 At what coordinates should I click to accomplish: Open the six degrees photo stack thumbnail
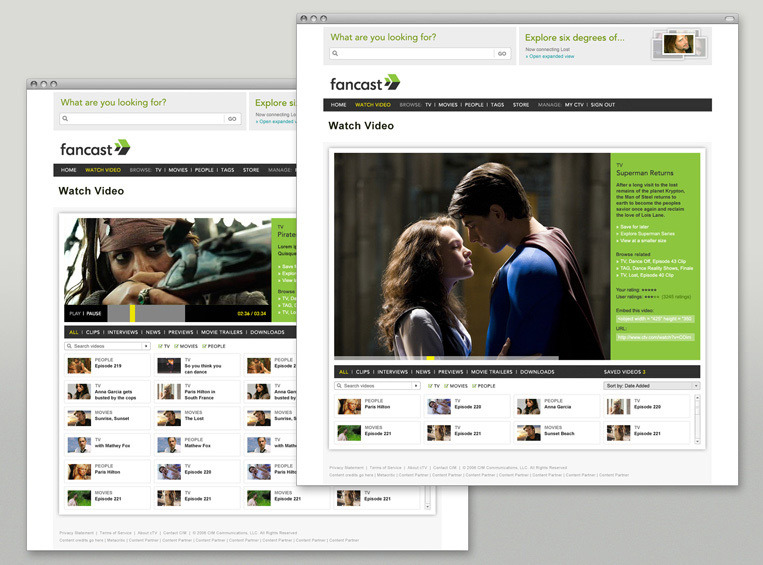(679, 44)
